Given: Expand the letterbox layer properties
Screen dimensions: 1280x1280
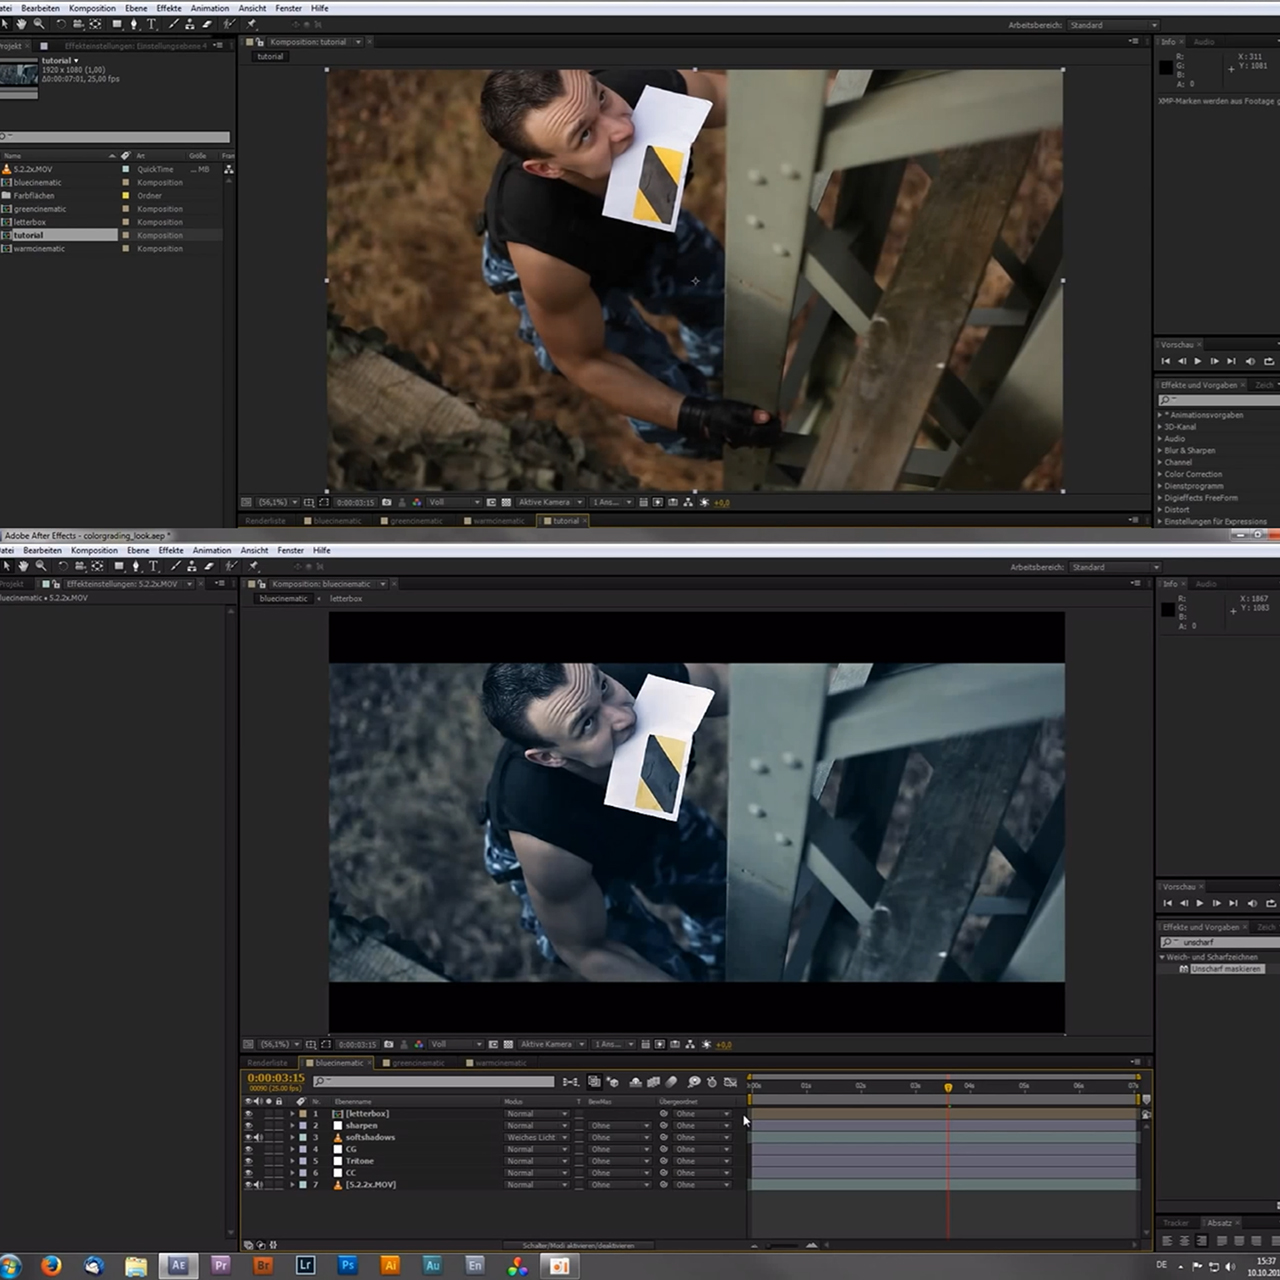Looking at the screenshot, I should click(292, 1113).
